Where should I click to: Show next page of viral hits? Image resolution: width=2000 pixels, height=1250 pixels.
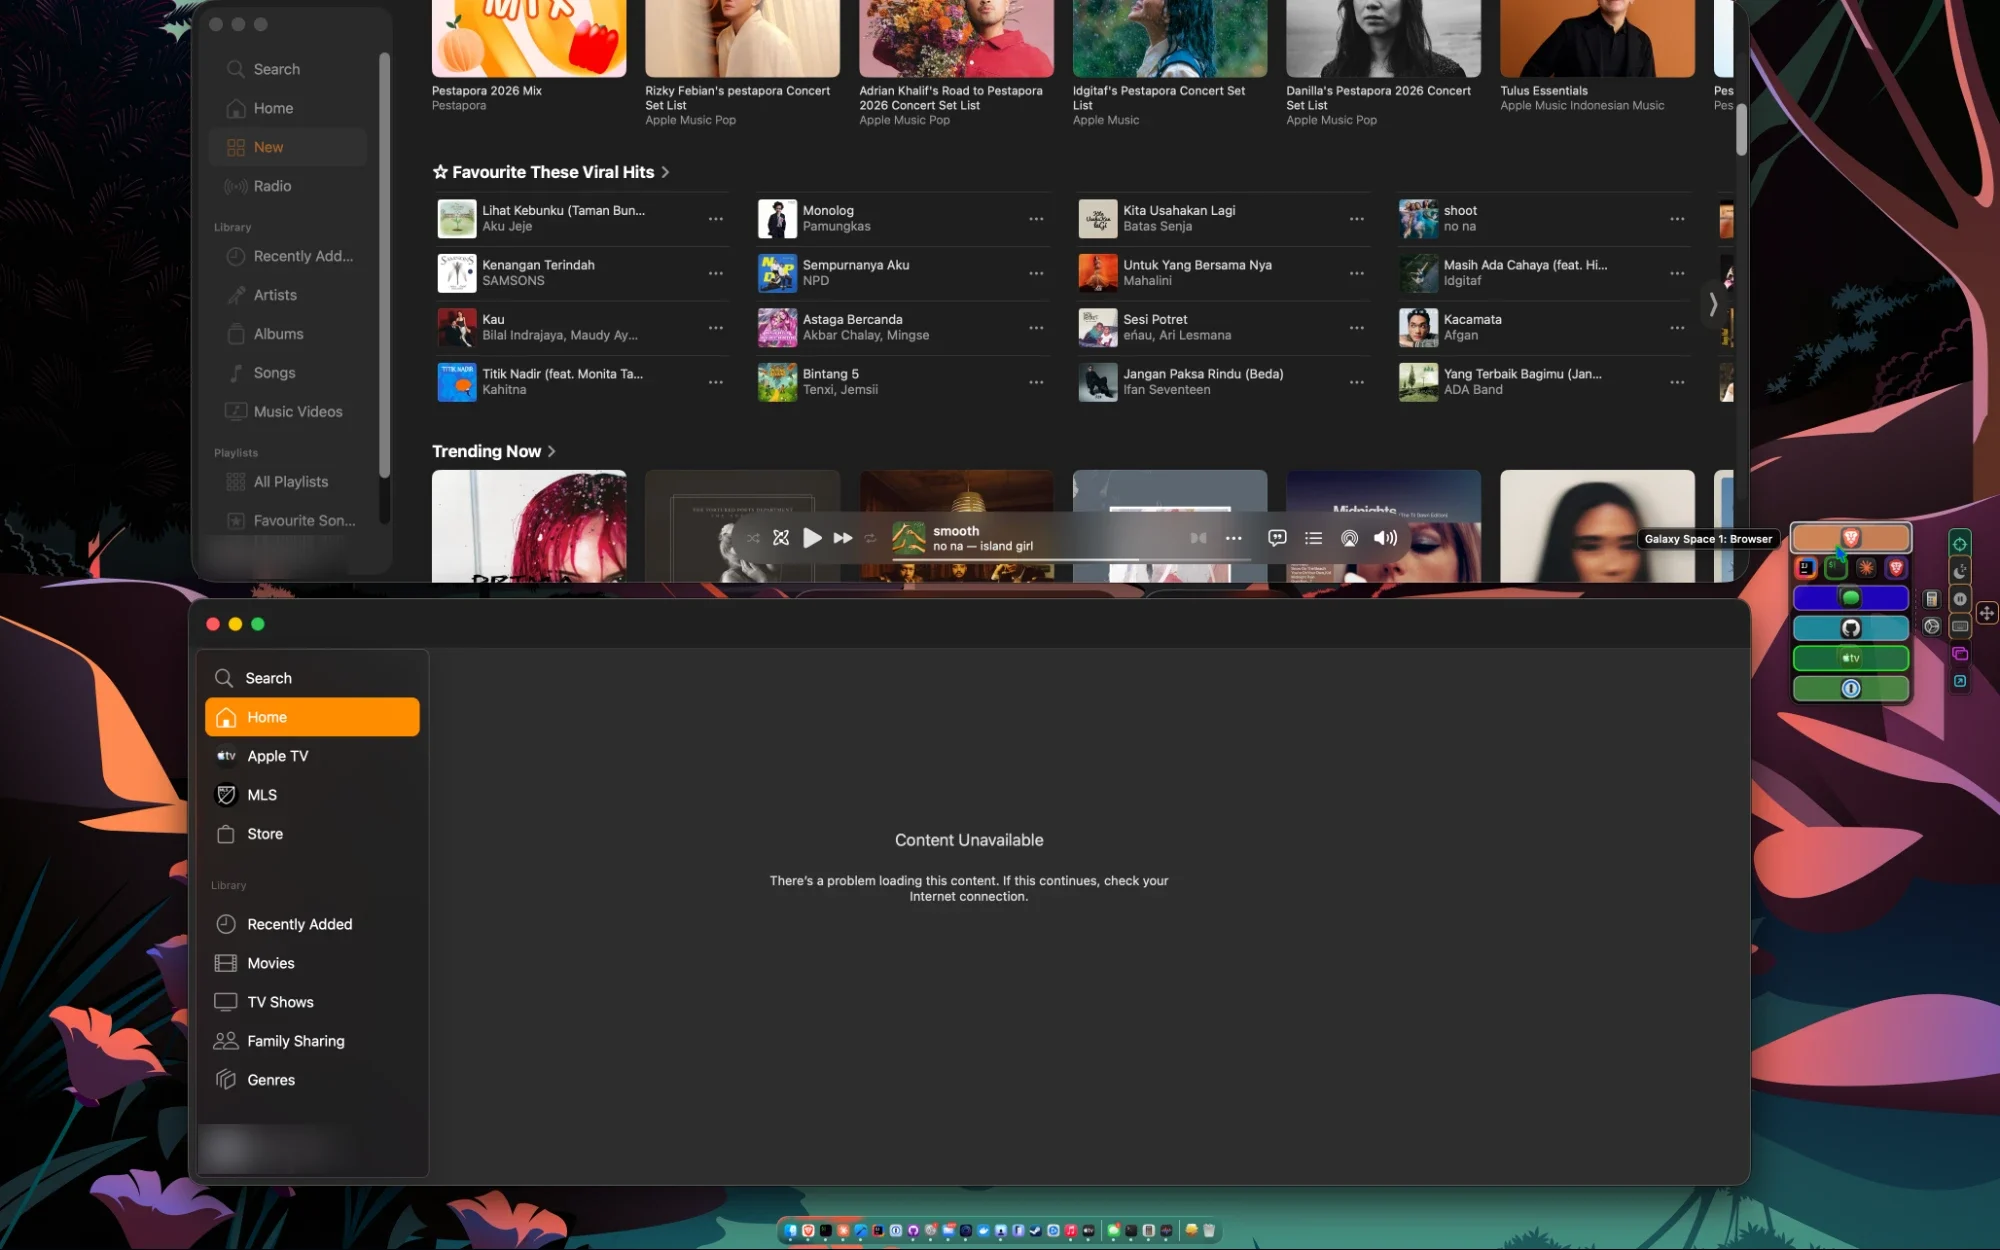(x=1713, y=304)
